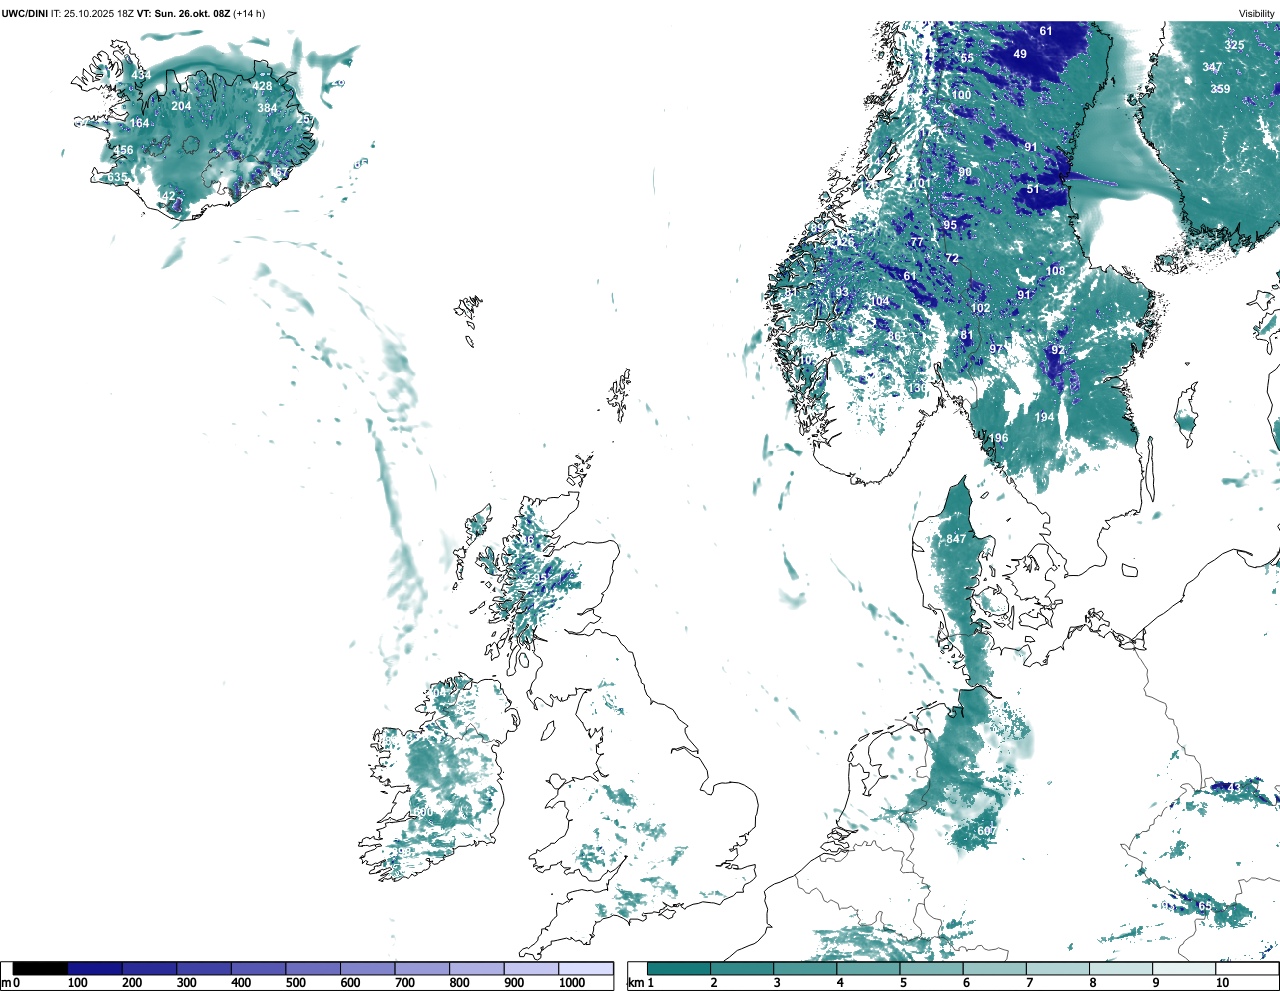Click the '700' label on meter scale
Viewport: 1280px width, 991px height.
coord(404,983)
